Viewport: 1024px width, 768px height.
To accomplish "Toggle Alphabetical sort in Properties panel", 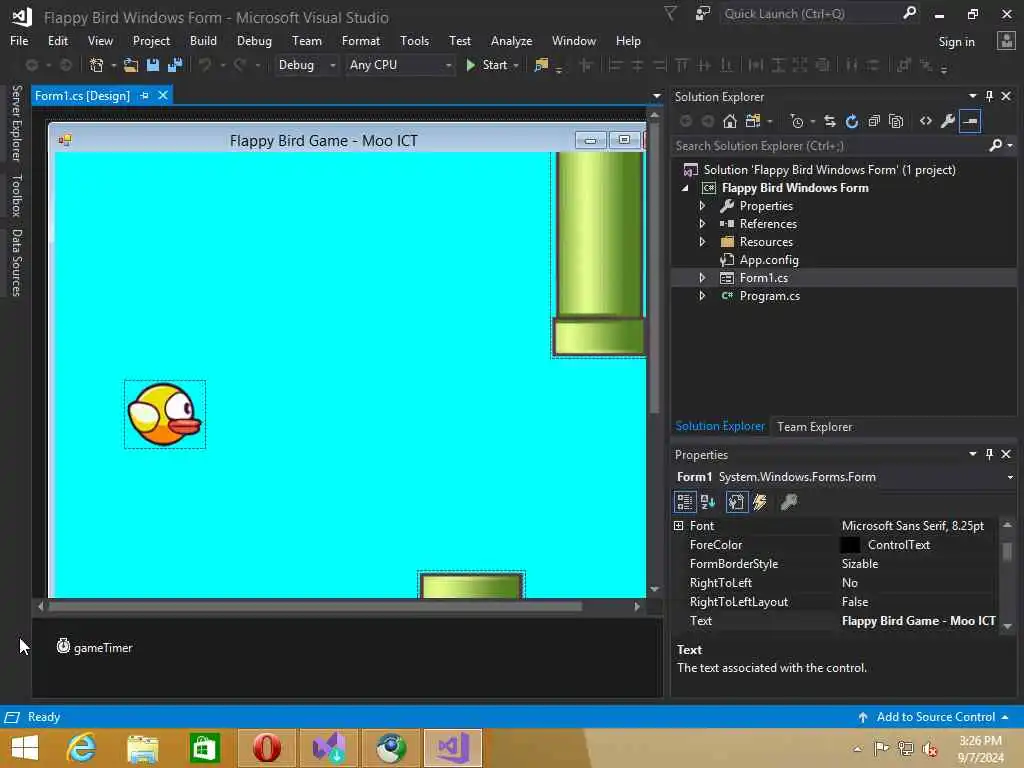I will 708,502.
